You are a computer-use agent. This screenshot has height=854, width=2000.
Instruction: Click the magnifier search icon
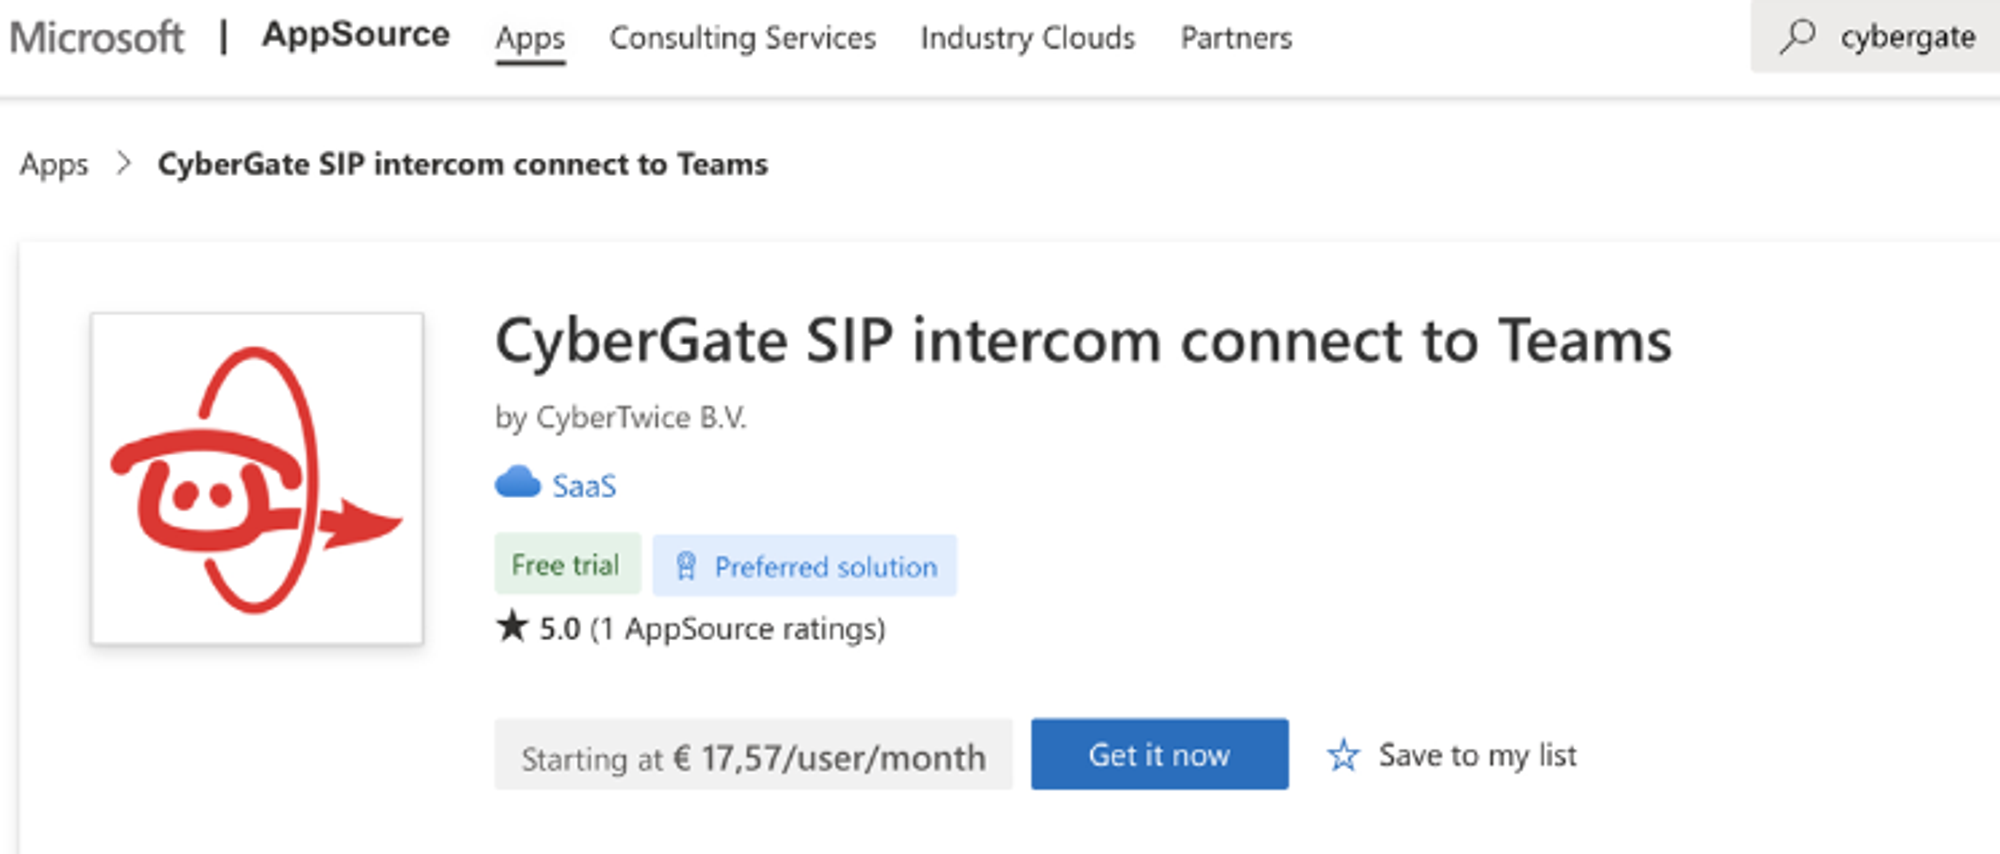click(x=1797, y=37)
